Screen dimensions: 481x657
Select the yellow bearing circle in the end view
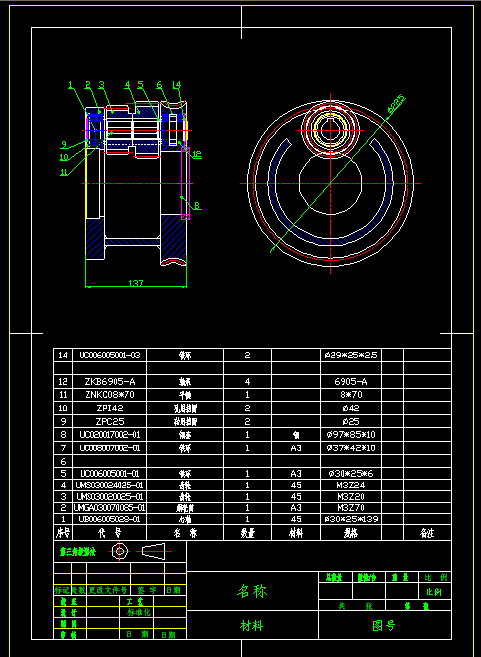[x=330, y=129]
